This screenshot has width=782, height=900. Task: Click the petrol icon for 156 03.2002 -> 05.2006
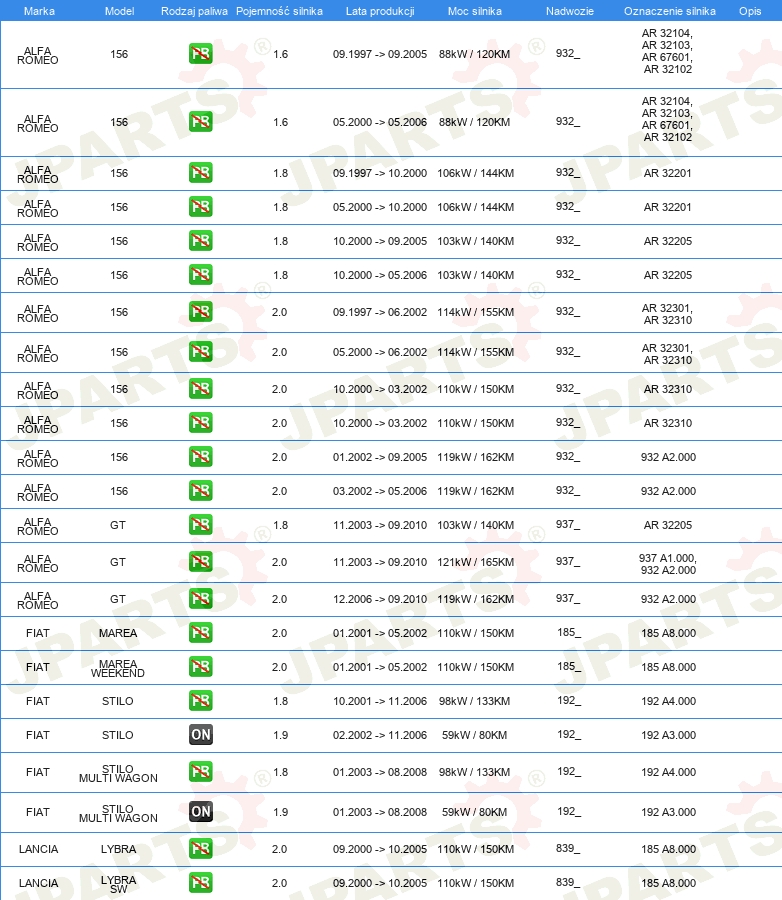pos(200,491)
